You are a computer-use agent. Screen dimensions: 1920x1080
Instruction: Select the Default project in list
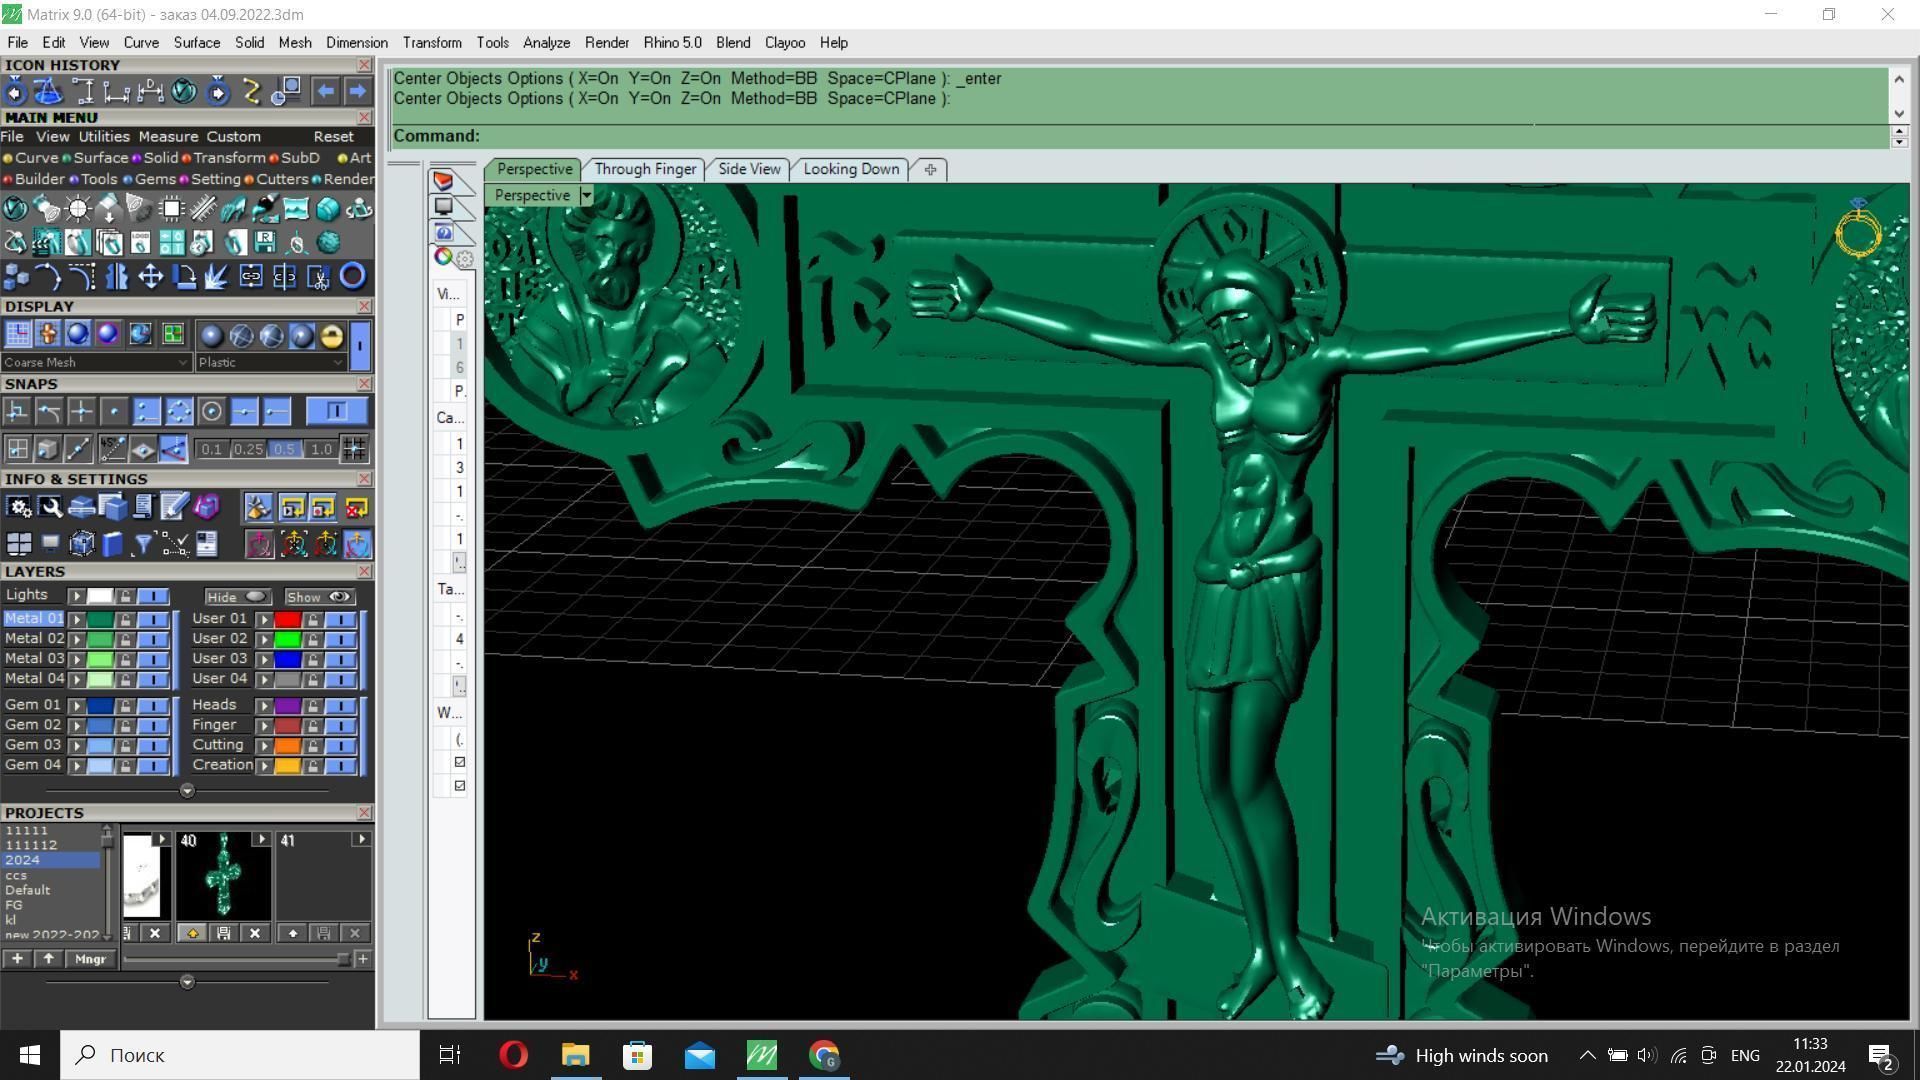click(28, 890)
